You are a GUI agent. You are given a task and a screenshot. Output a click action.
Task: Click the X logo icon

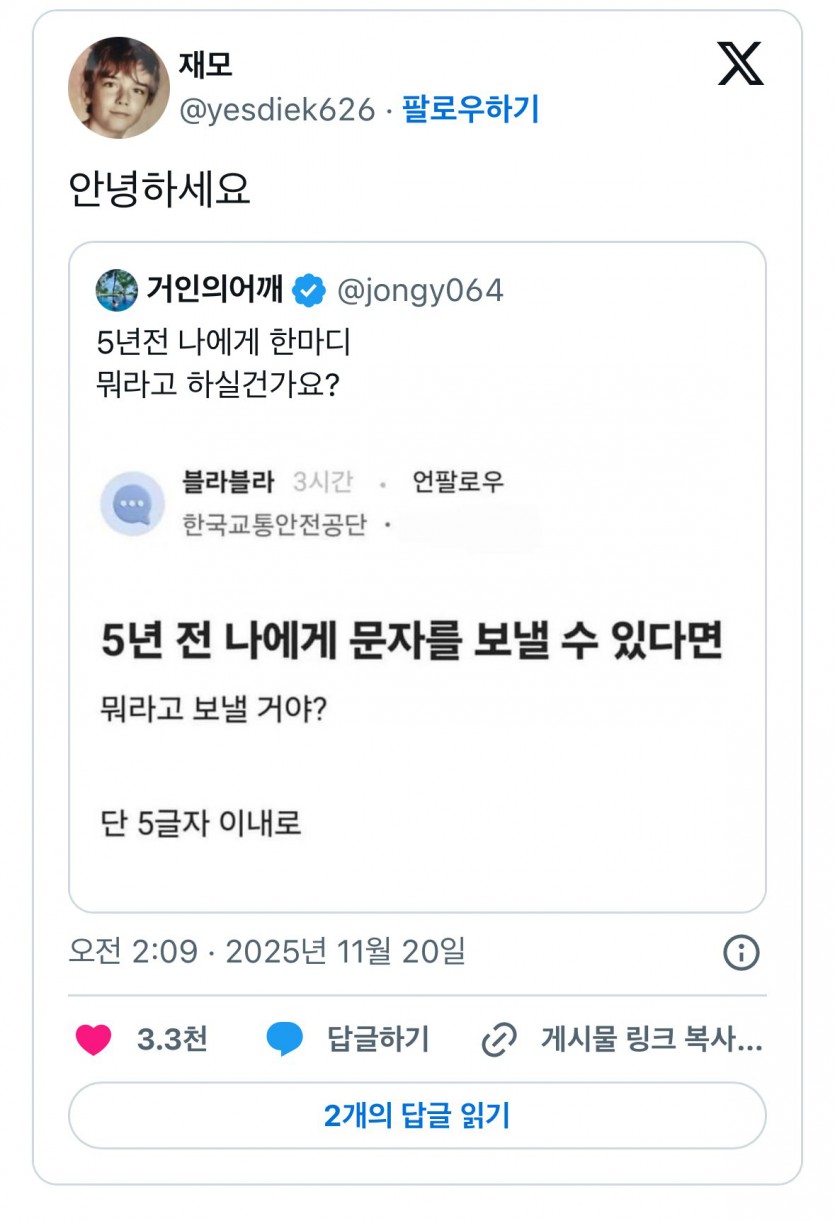click(x=740, y=64)
